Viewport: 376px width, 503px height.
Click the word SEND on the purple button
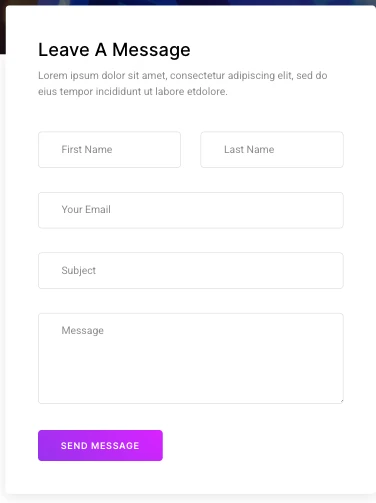click(74, 446)
